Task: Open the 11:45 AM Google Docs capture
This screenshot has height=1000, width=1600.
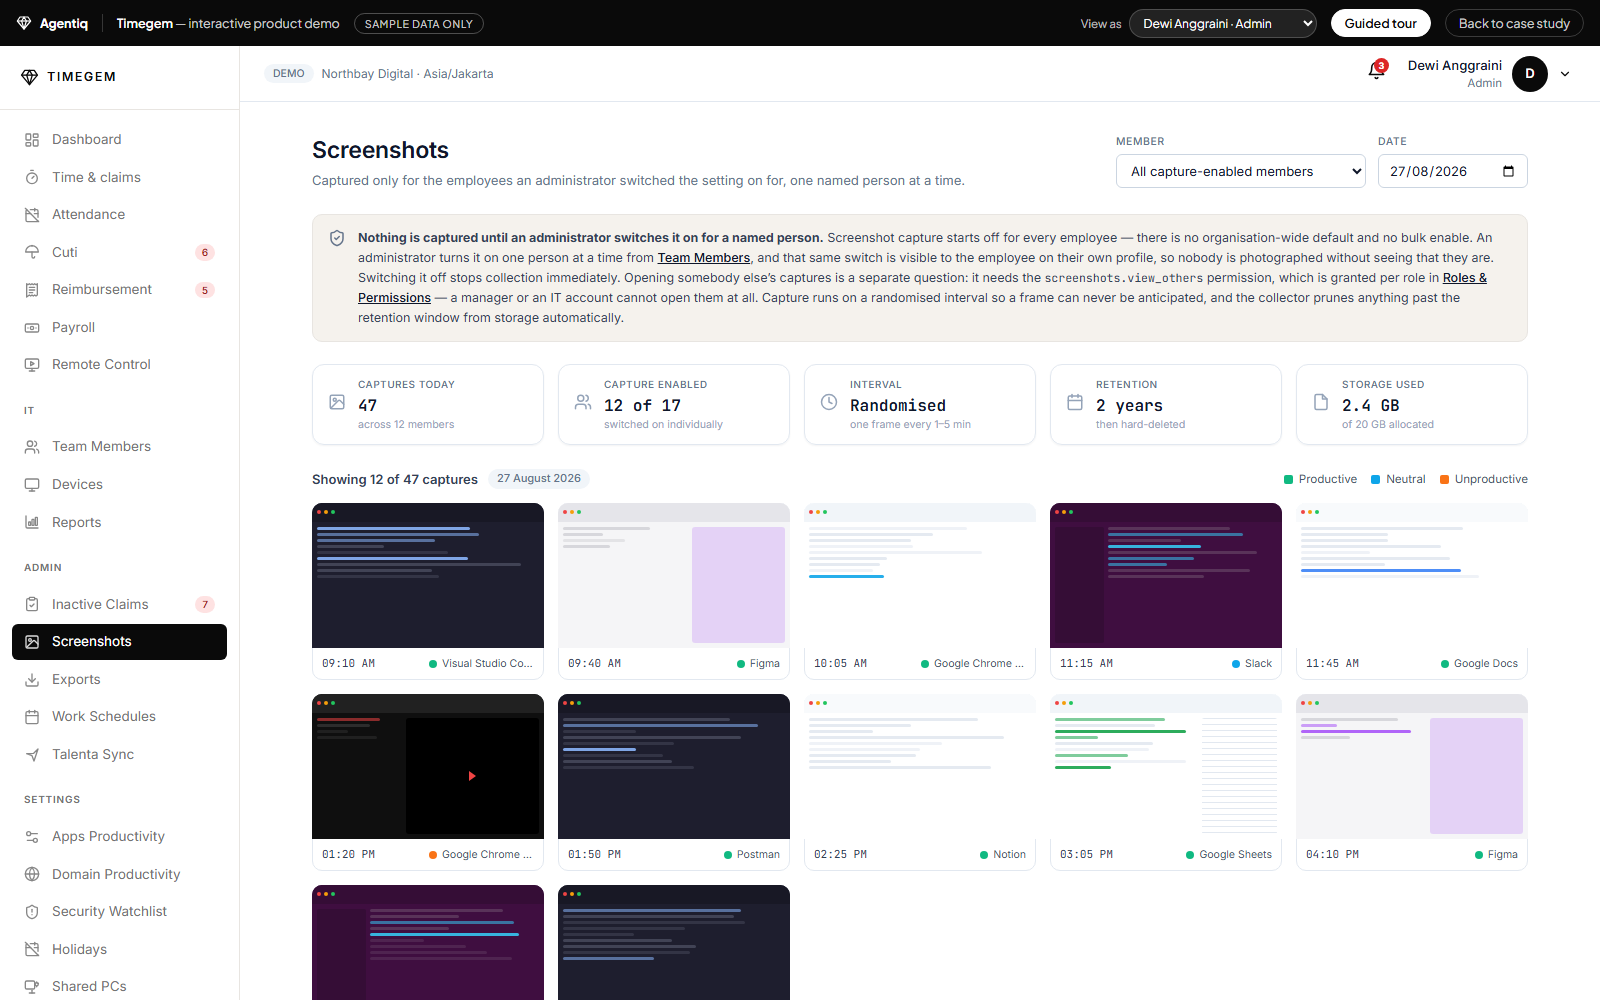Action: pos(1412,591)
